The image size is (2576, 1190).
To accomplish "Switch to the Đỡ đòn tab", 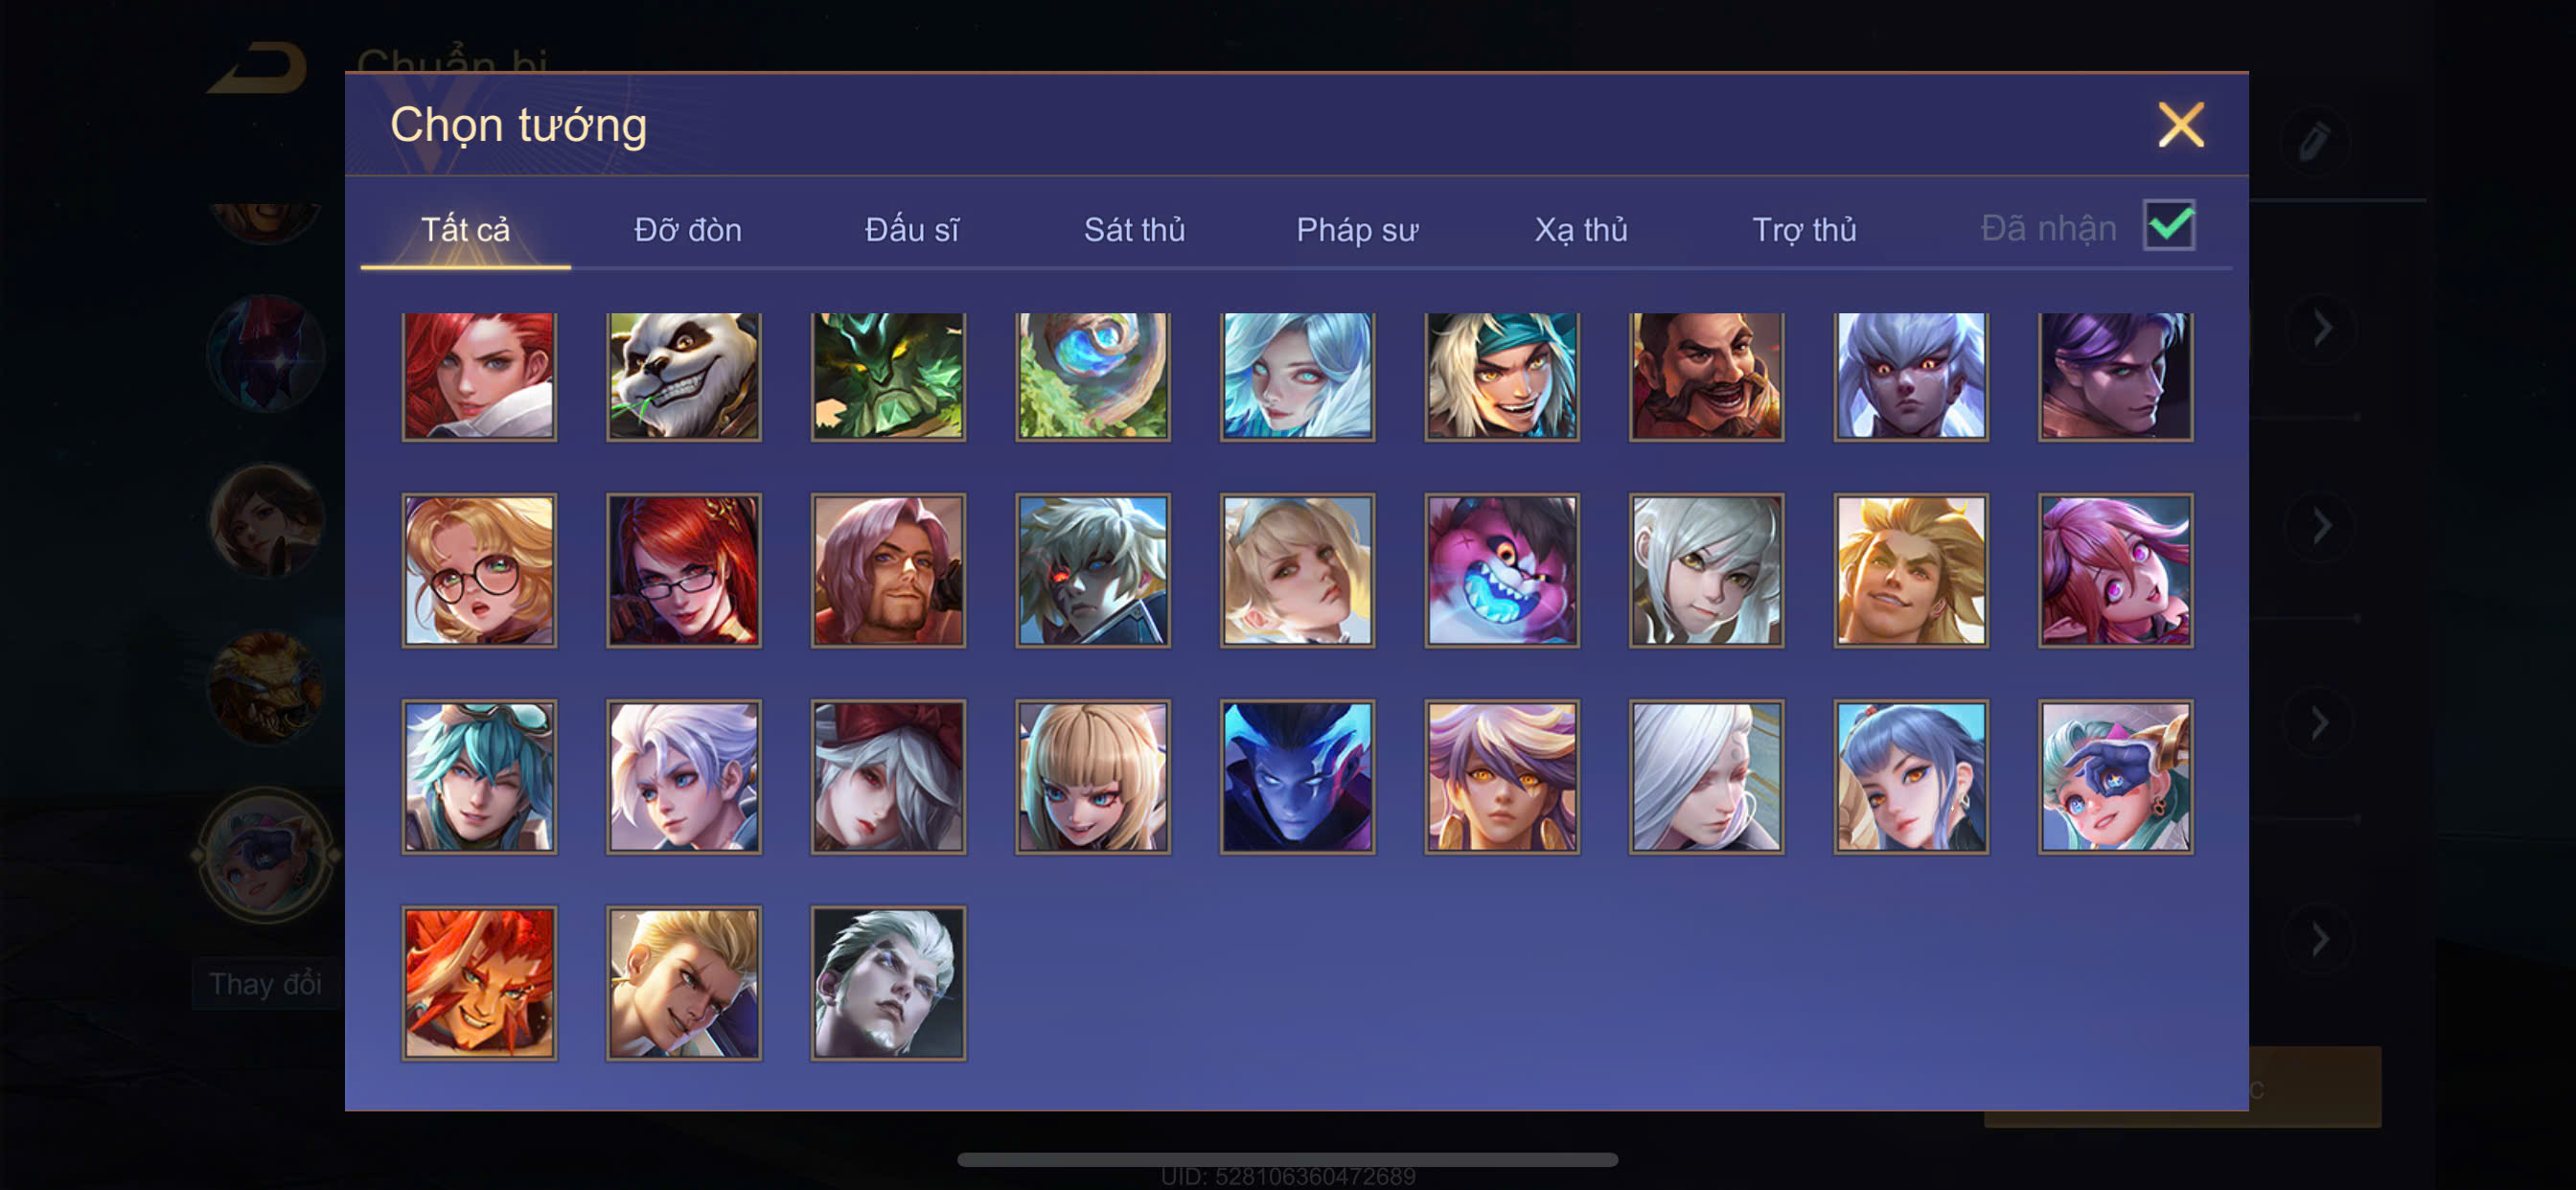I will pos(688,230).
